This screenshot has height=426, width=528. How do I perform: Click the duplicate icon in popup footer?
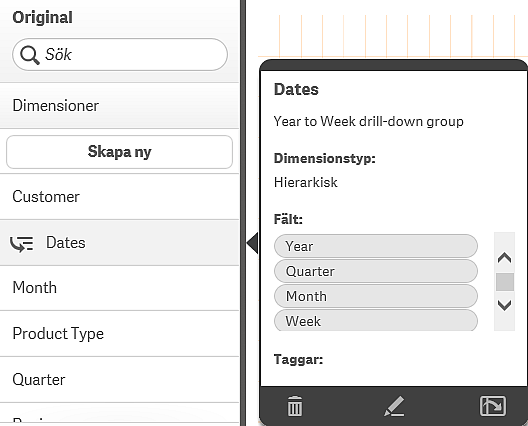[x=493, y=406]
